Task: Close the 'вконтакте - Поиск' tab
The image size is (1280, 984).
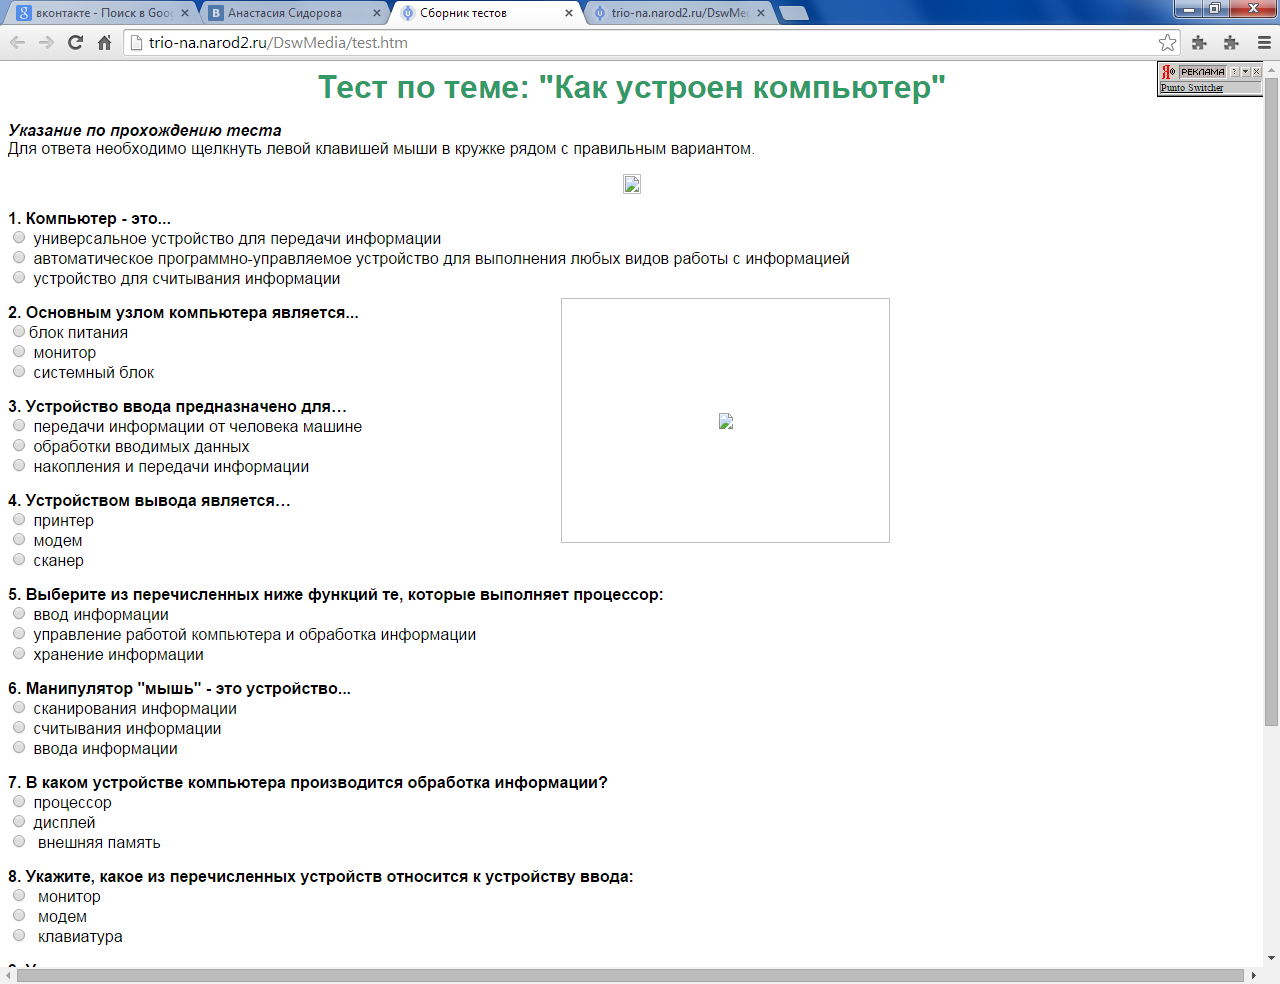Action: [185, 13]
